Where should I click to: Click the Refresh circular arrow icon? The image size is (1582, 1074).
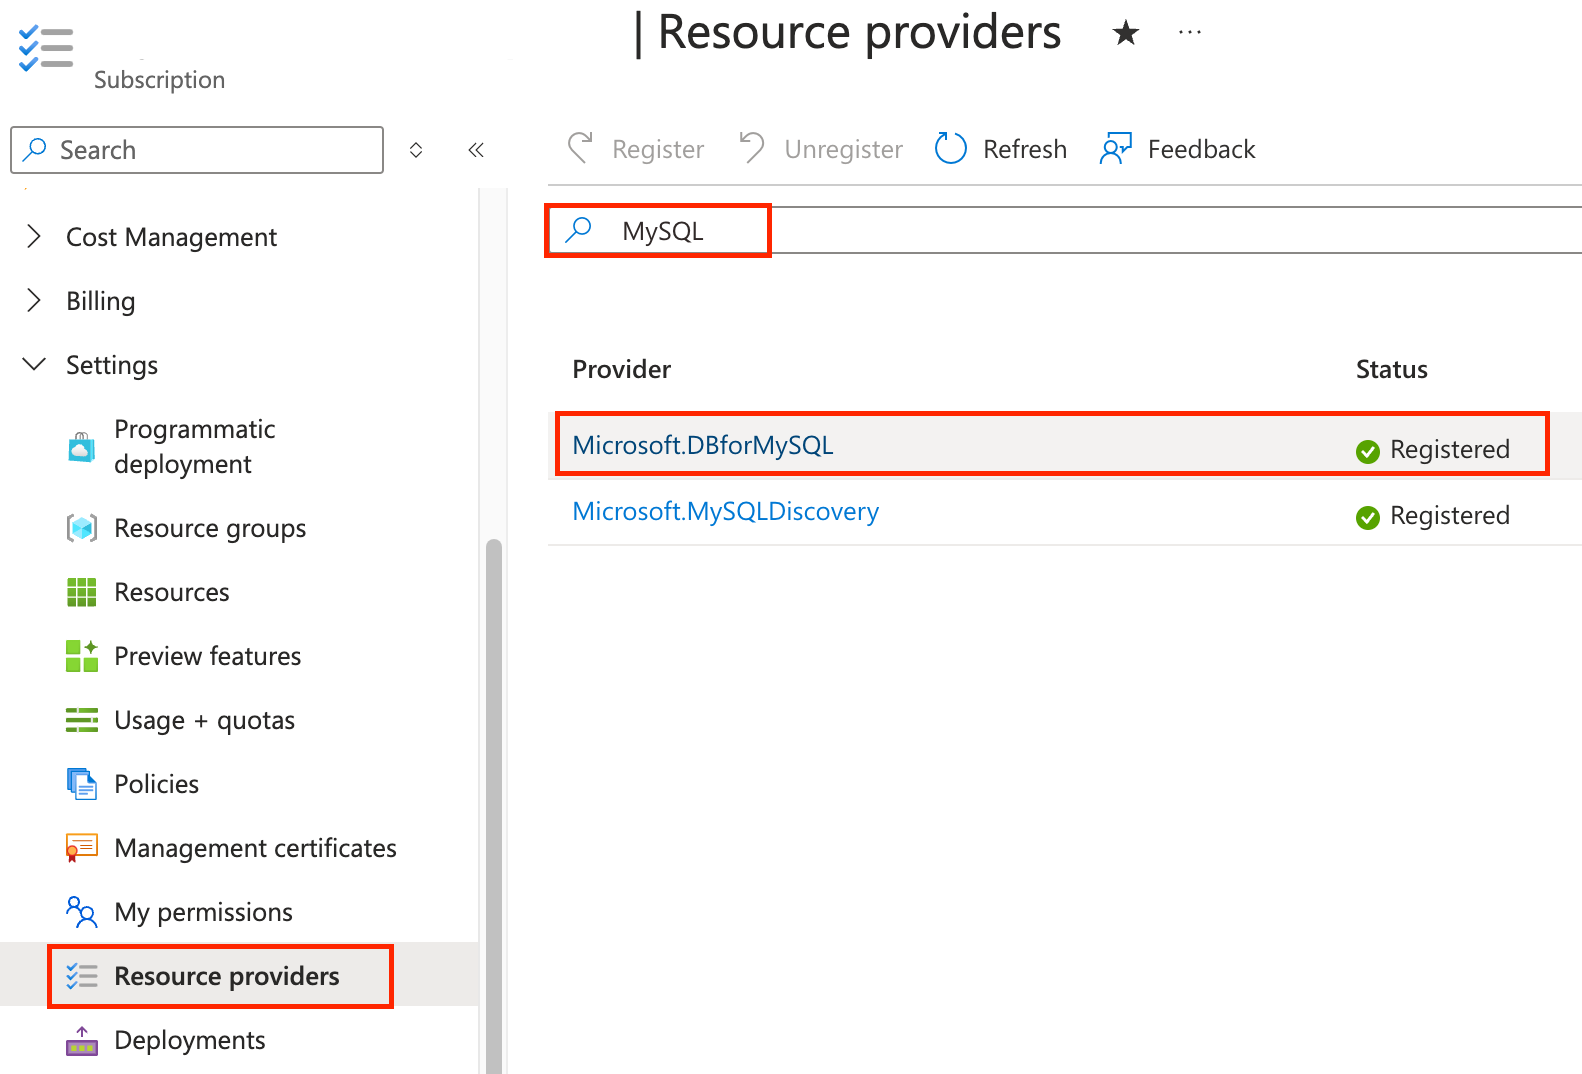pos(950,149)
